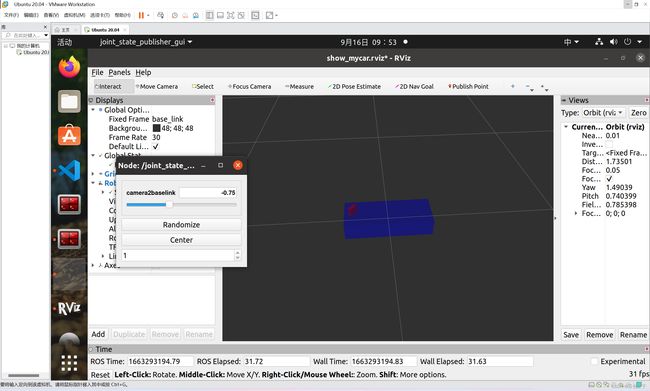
Task: Toggle the Invert Z Axis checkbox in Views
Action: click(609, 144)
